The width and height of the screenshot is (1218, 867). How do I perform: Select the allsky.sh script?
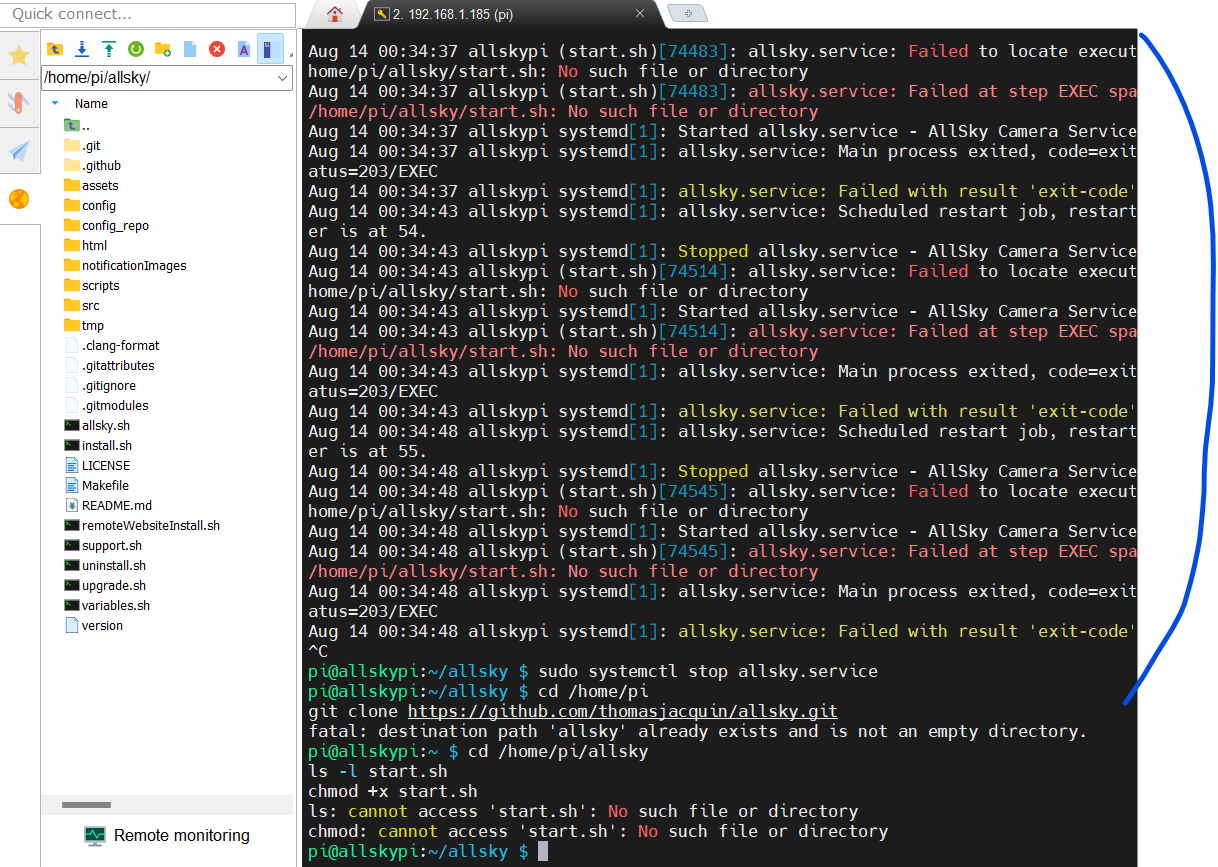pos(97,425)
